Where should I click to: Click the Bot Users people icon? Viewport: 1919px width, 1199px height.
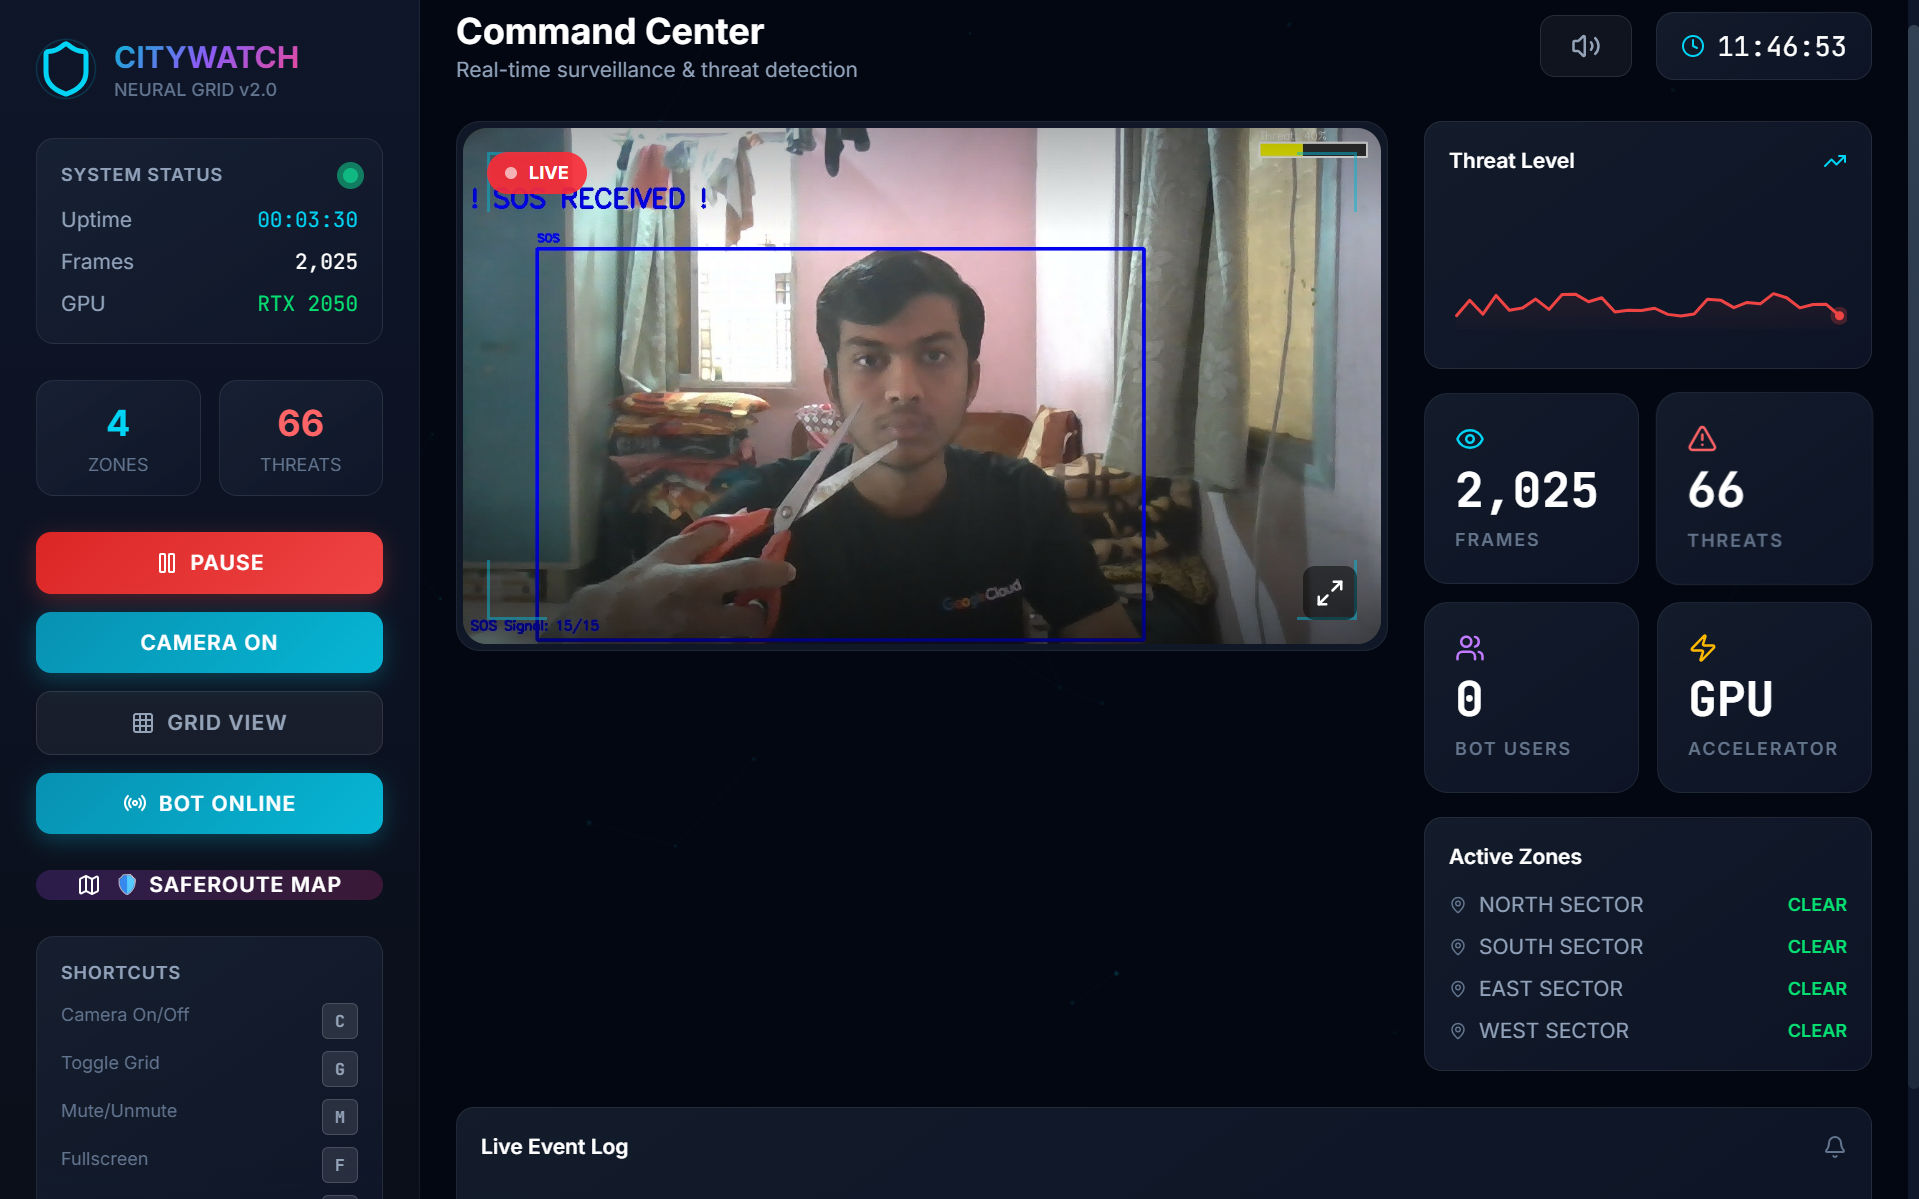1469,648
